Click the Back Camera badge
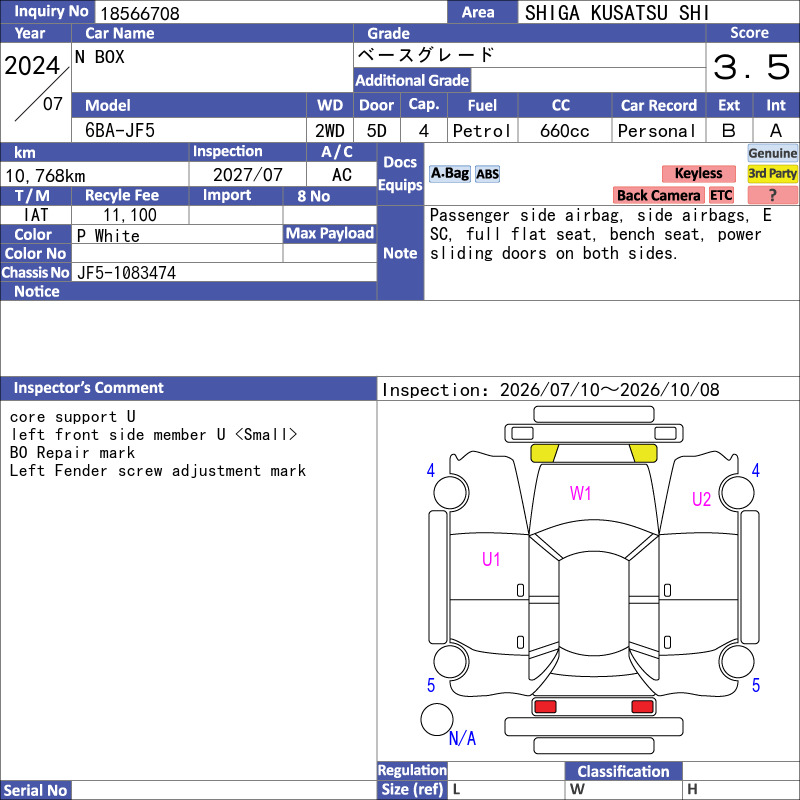Viewport: 800px width, 800px height. click(x=658, y=195)
